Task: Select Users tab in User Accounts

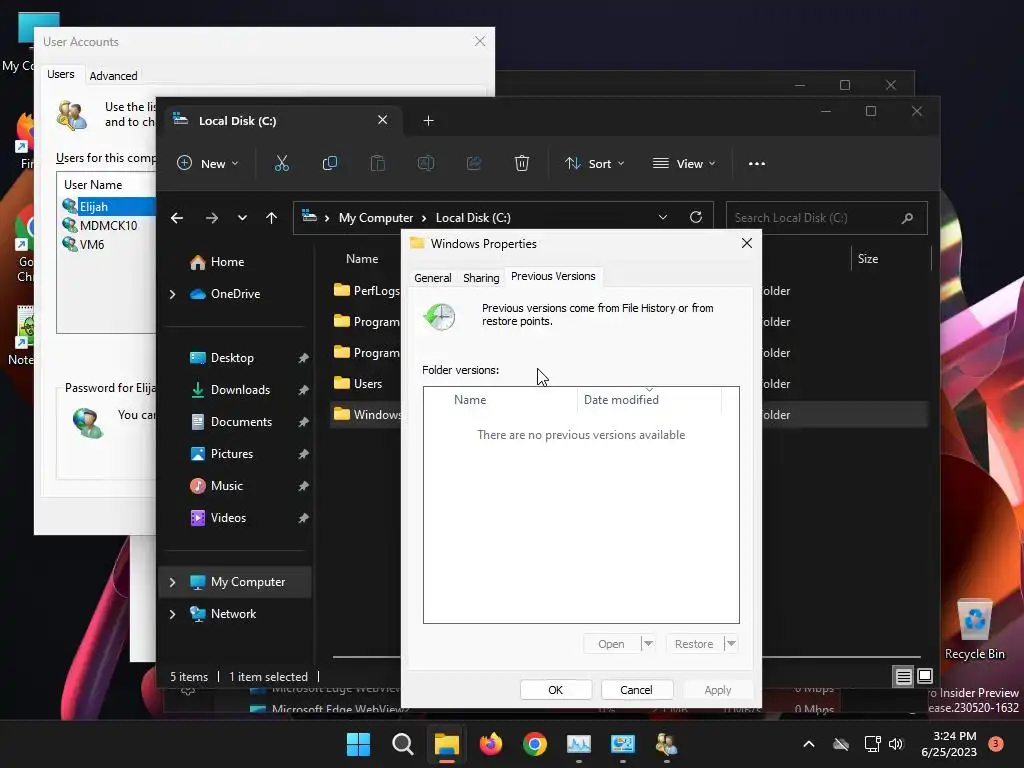Action: (x=61, y=74)
